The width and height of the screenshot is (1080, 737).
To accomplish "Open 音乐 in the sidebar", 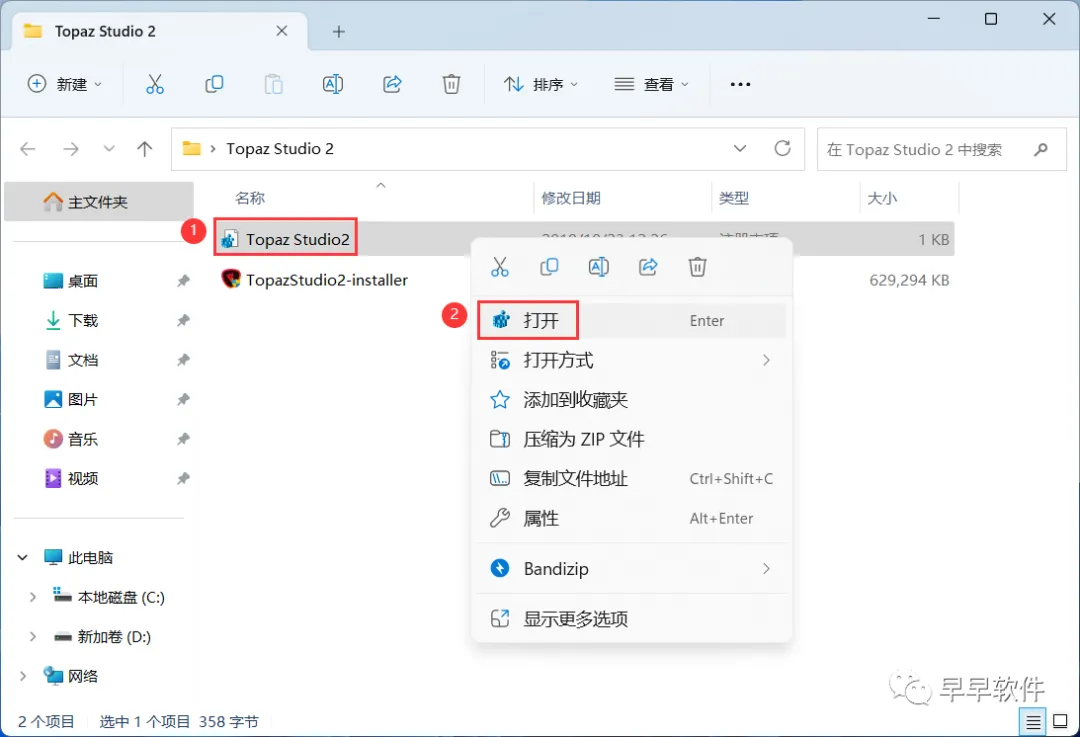I will pos(83,439).
